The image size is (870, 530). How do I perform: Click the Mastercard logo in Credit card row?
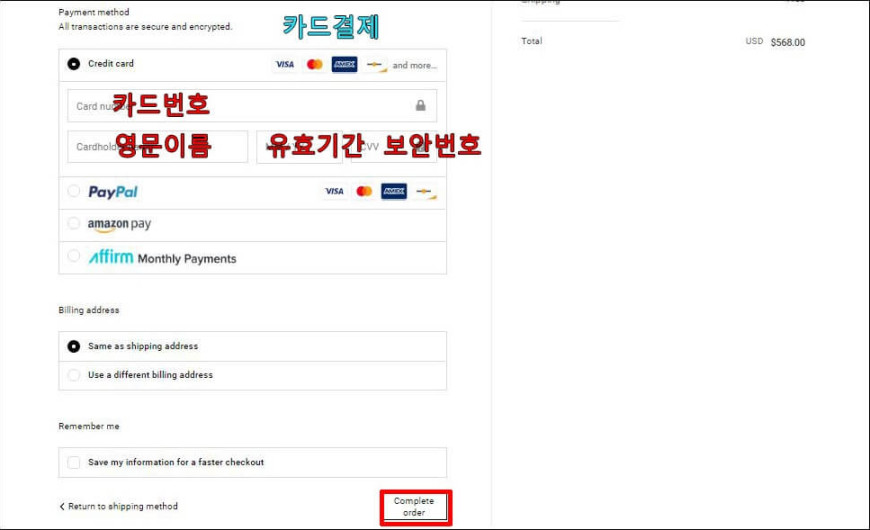point(315,64)
